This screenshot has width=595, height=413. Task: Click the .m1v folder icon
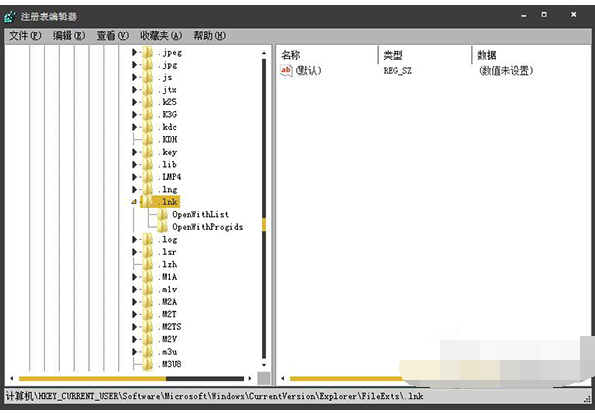pos(148,290)
